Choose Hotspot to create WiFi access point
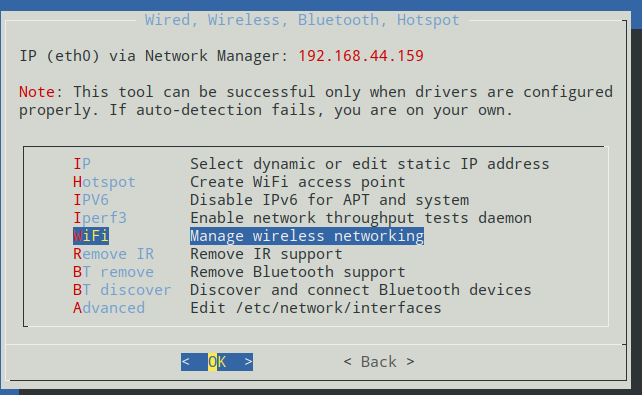 point(104,182)
